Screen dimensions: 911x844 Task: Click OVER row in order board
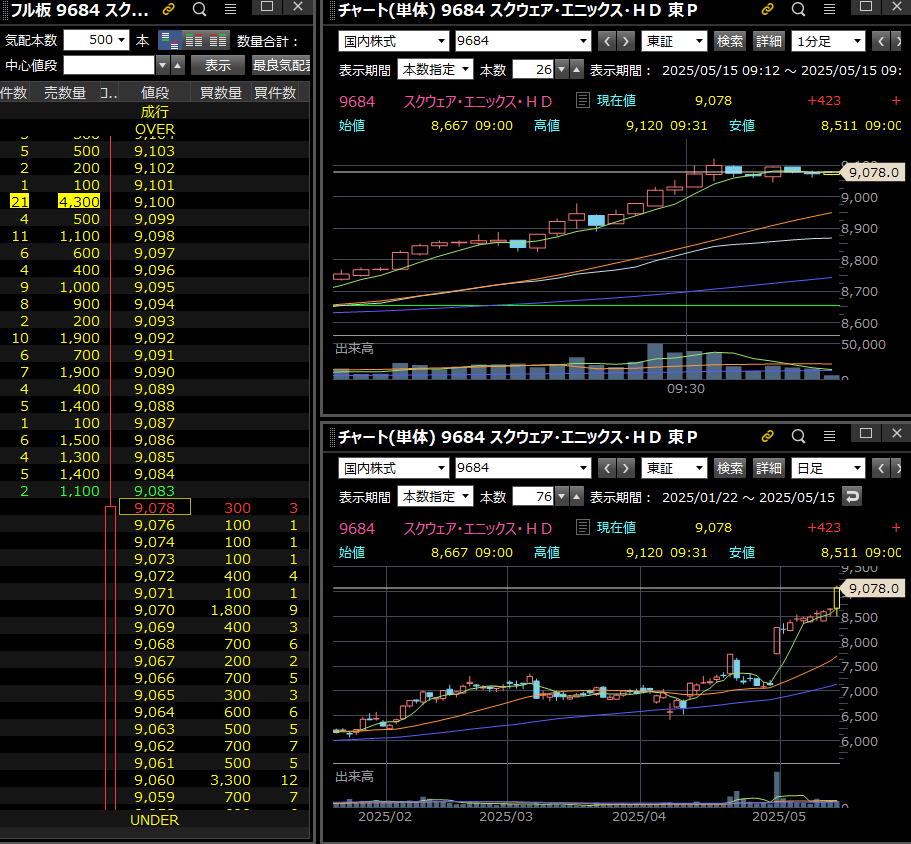[x=155, y=129]
